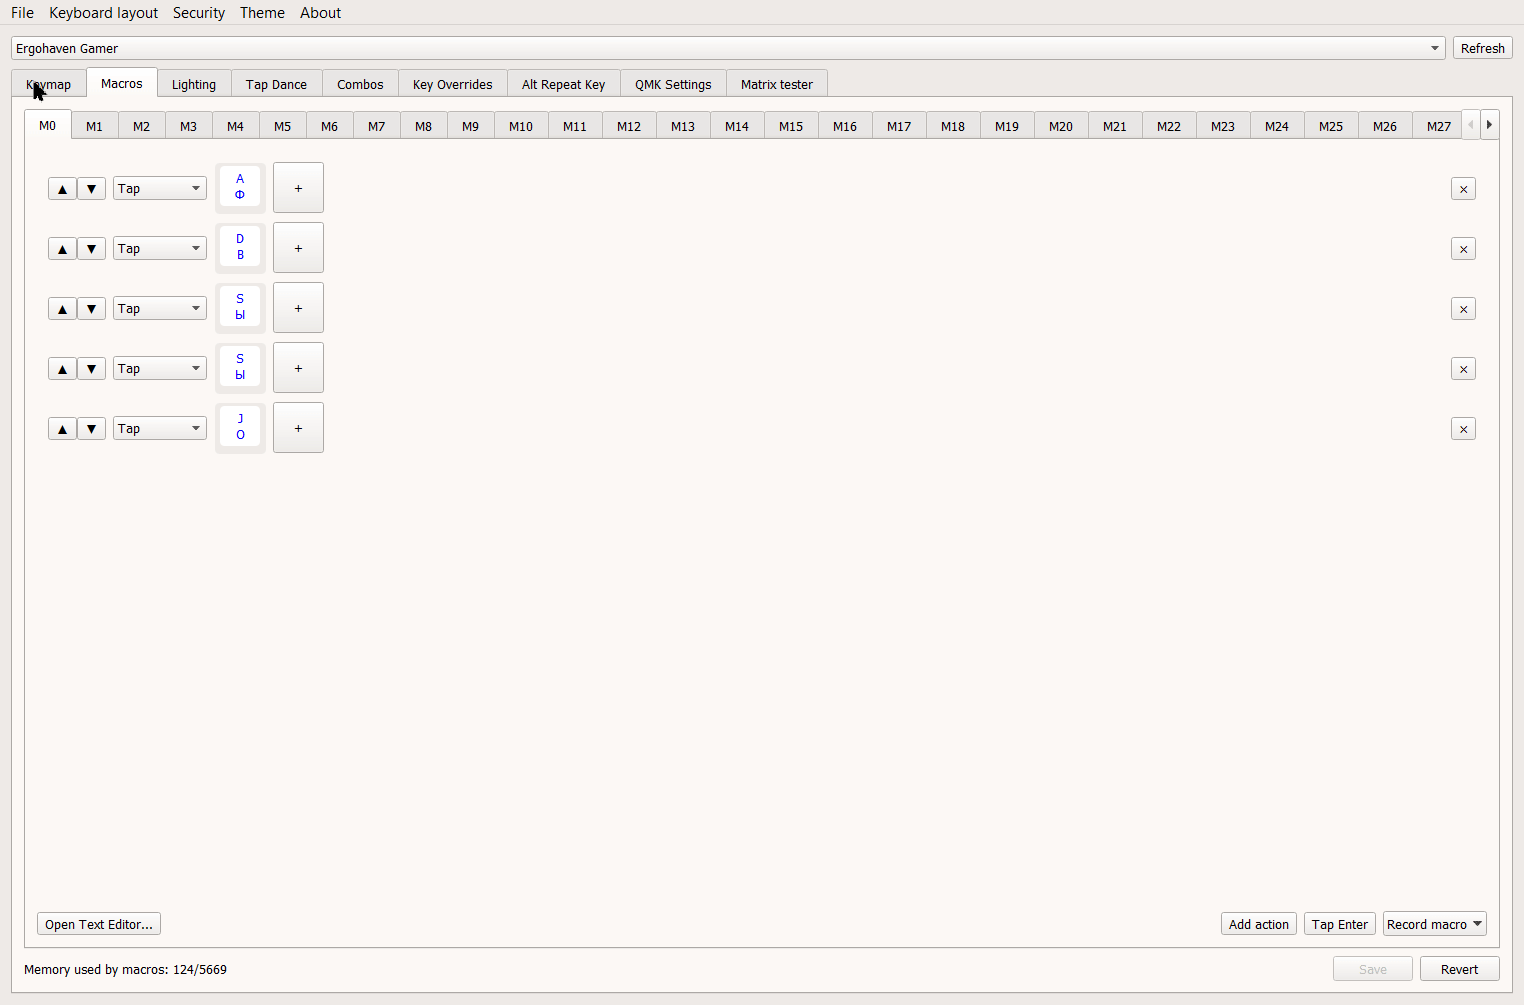Move the D key action up
The height and width of the screenshot is (1005, 1524).
62,249
